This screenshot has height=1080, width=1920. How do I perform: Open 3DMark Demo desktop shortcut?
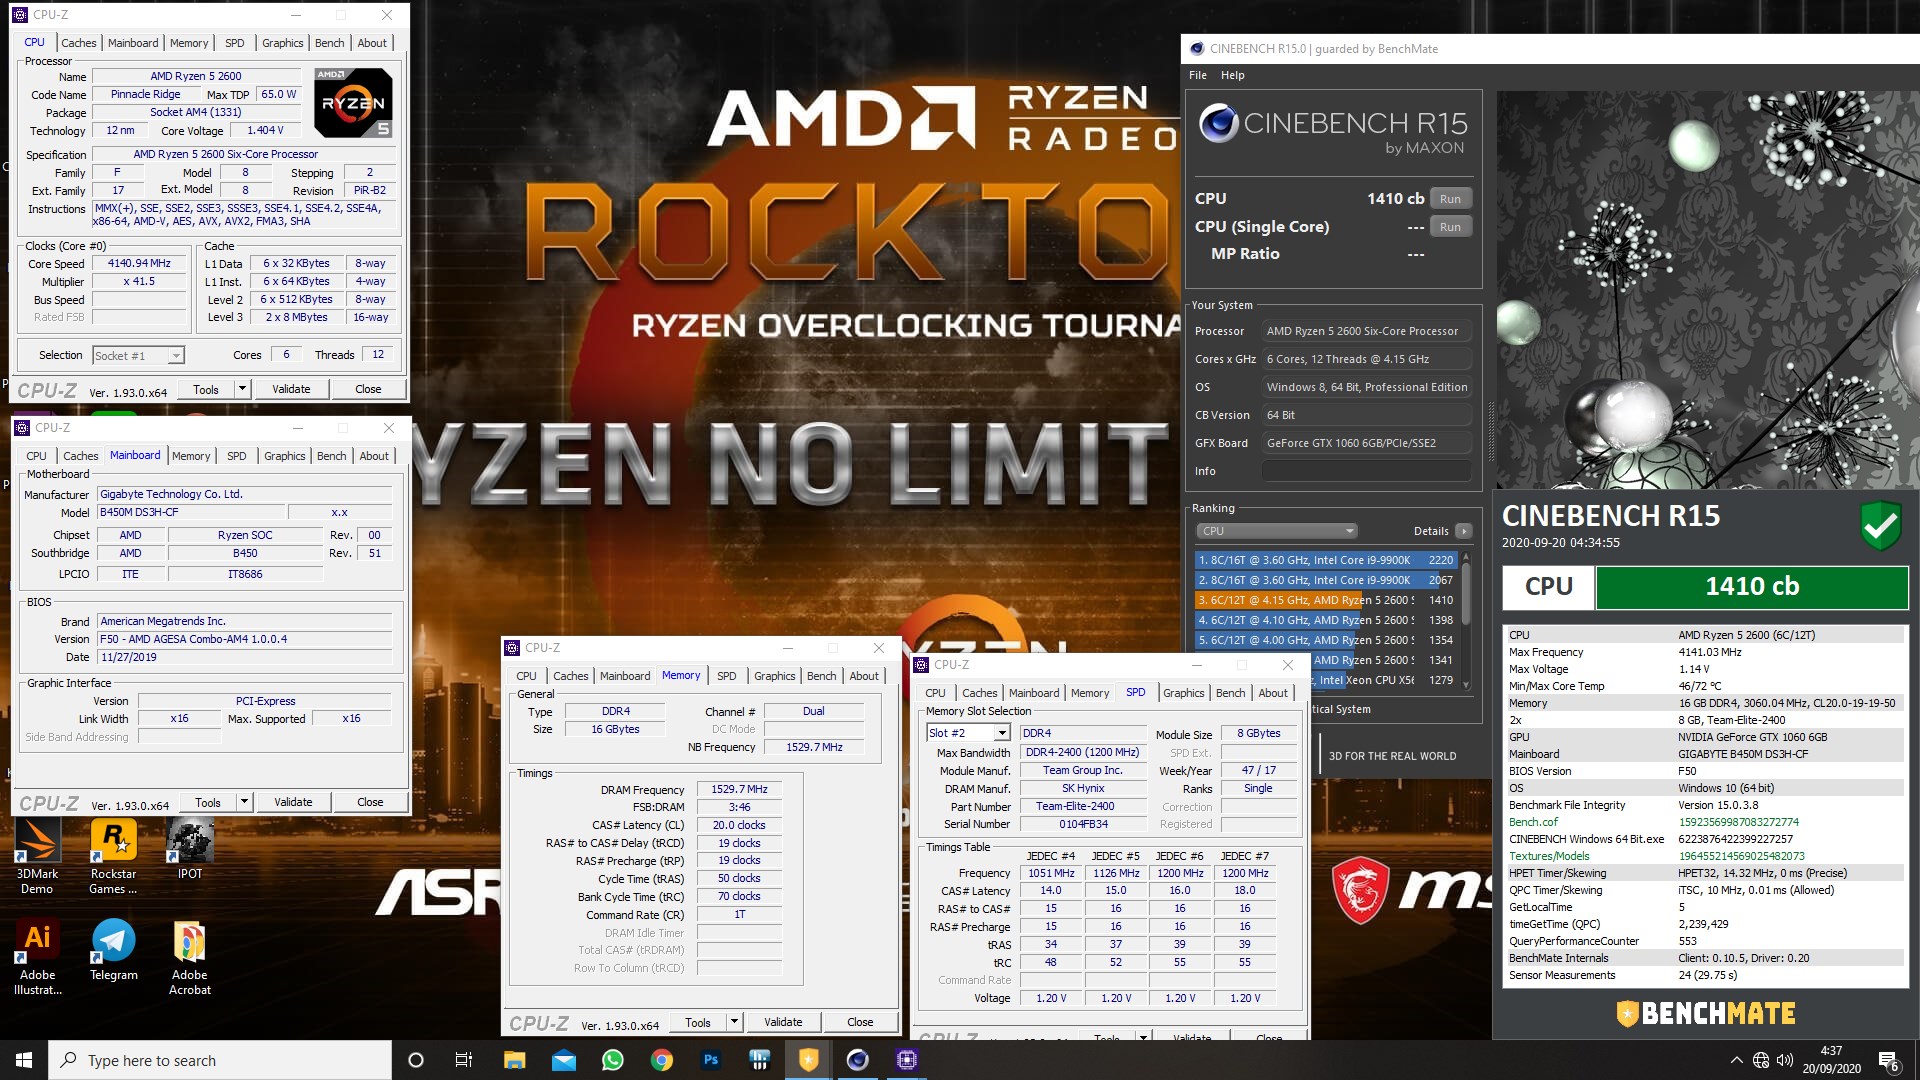[x=37, y=856]
